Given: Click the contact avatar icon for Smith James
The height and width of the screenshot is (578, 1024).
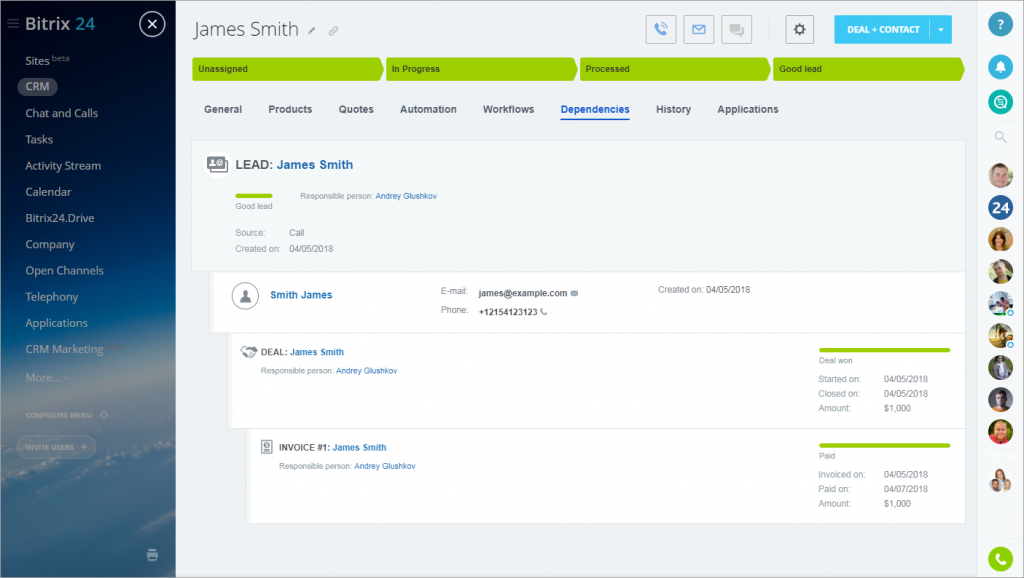Looking at the screenshot, I should [245, 296].
